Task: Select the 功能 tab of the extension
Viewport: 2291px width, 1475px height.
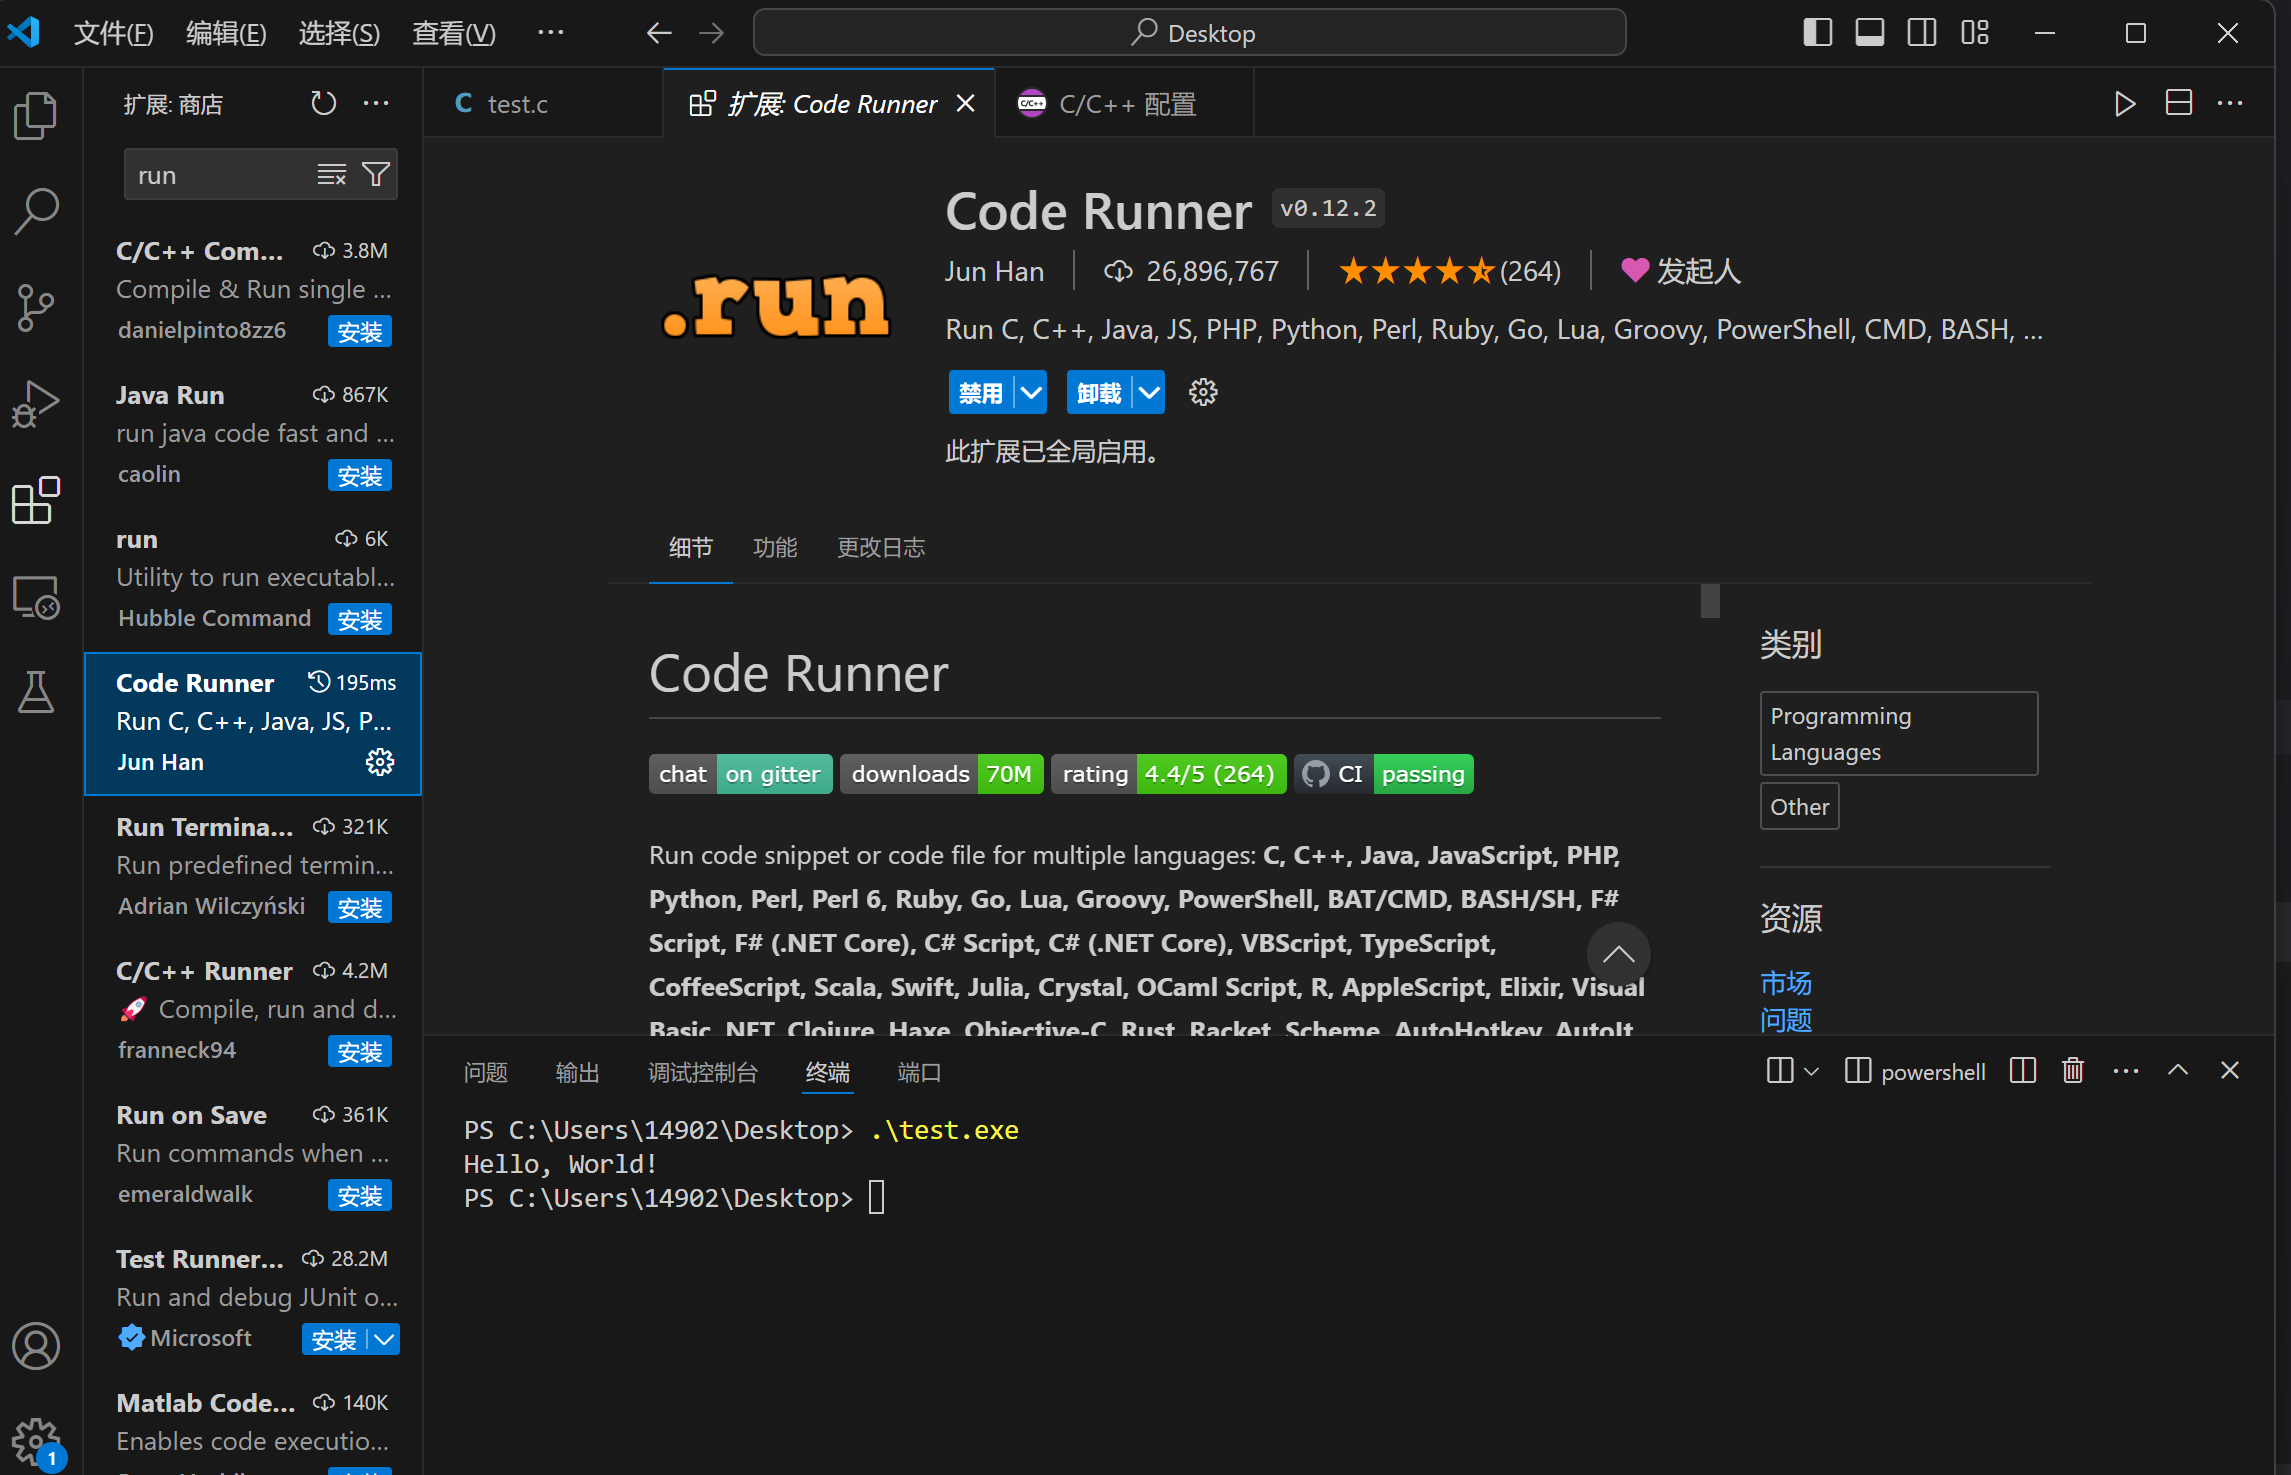Action: point(775,547)
